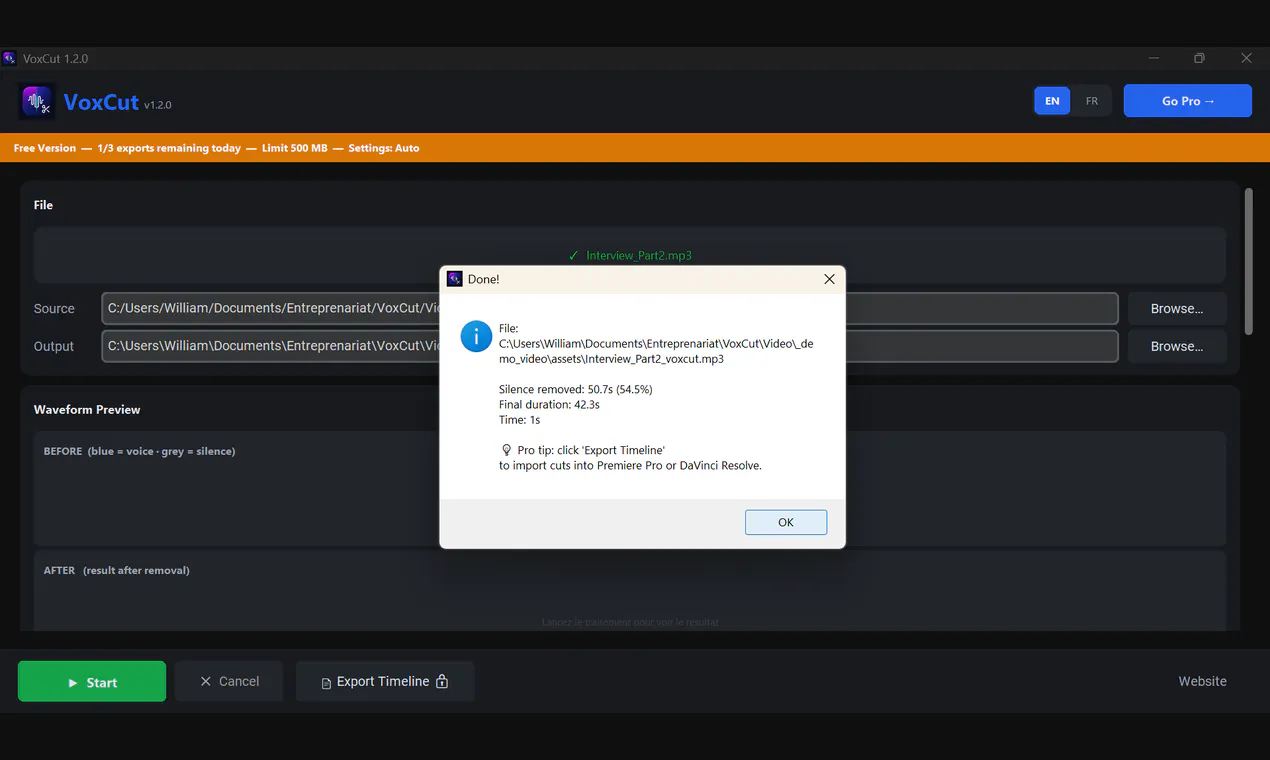Click the 'Silence removed: 50.7s (54.5%)' text
Image resolution: width=1270 pixels, height=760 pixels.
pyautogui.click(x=575, y=389)
